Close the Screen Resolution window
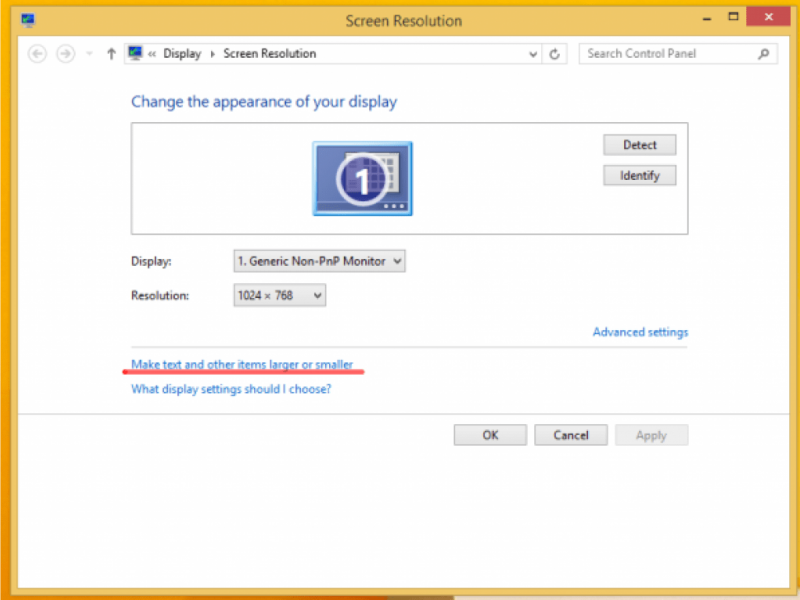The height and width of the screenshot is (600, 800). point(768,17)
